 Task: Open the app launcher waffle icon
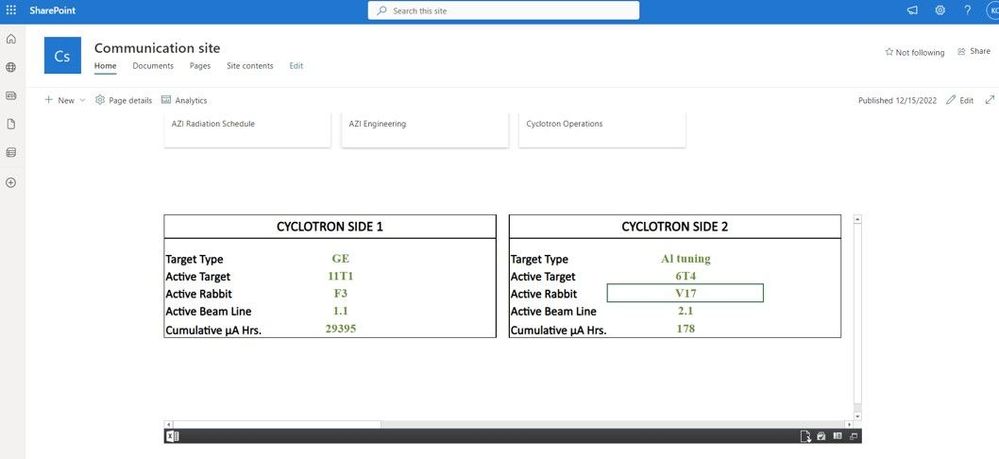[x=11, y=10]
